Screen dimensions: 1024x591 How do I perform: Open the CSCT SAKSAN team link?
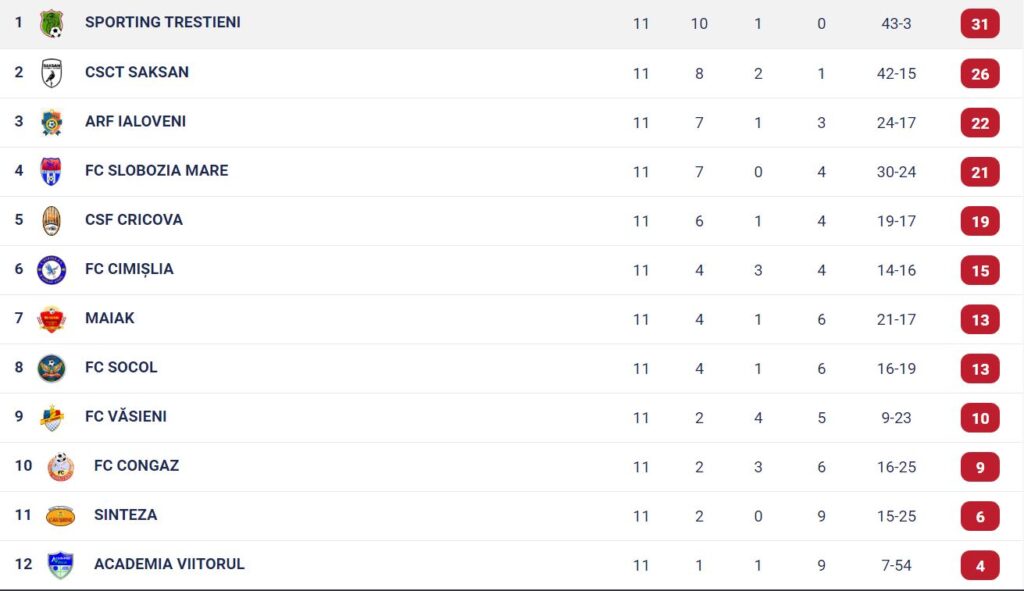[136, 72]
